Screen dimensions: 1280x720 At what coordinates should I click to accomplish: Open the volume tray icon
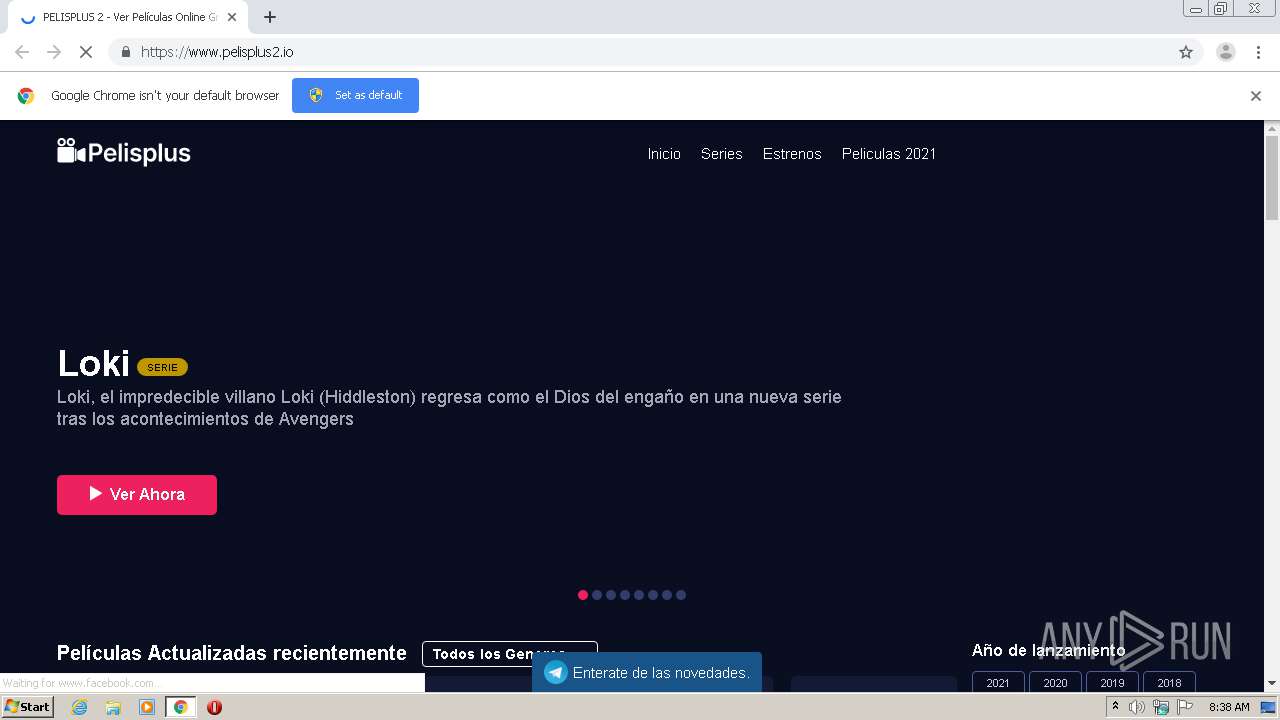pos(1137,707)
